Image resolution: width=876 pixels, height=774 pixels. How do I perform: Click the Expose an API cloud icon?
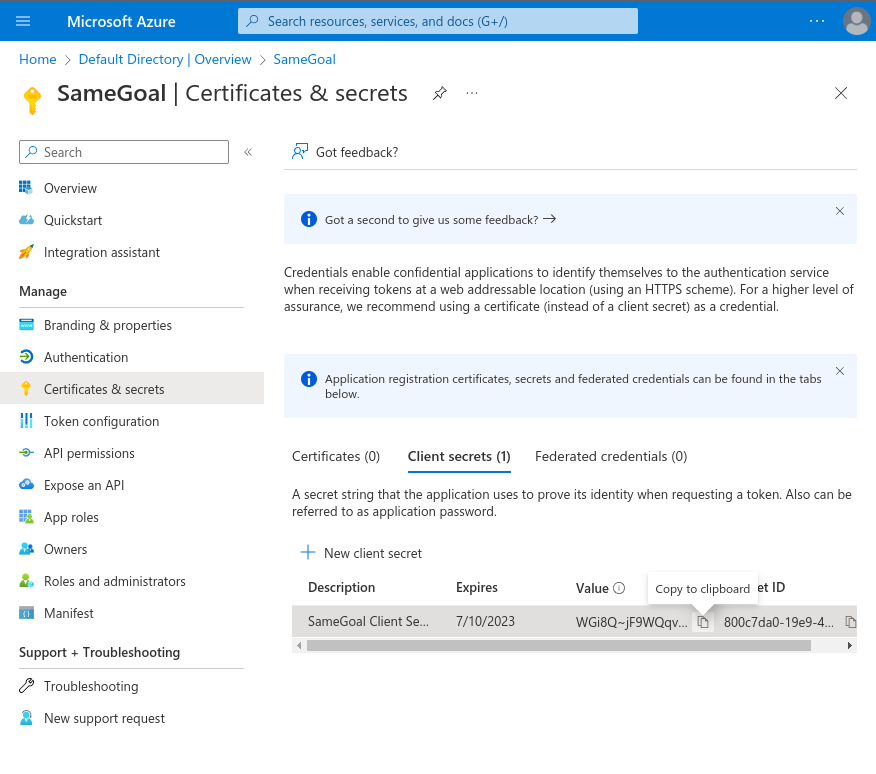click(x=26, y=485)
